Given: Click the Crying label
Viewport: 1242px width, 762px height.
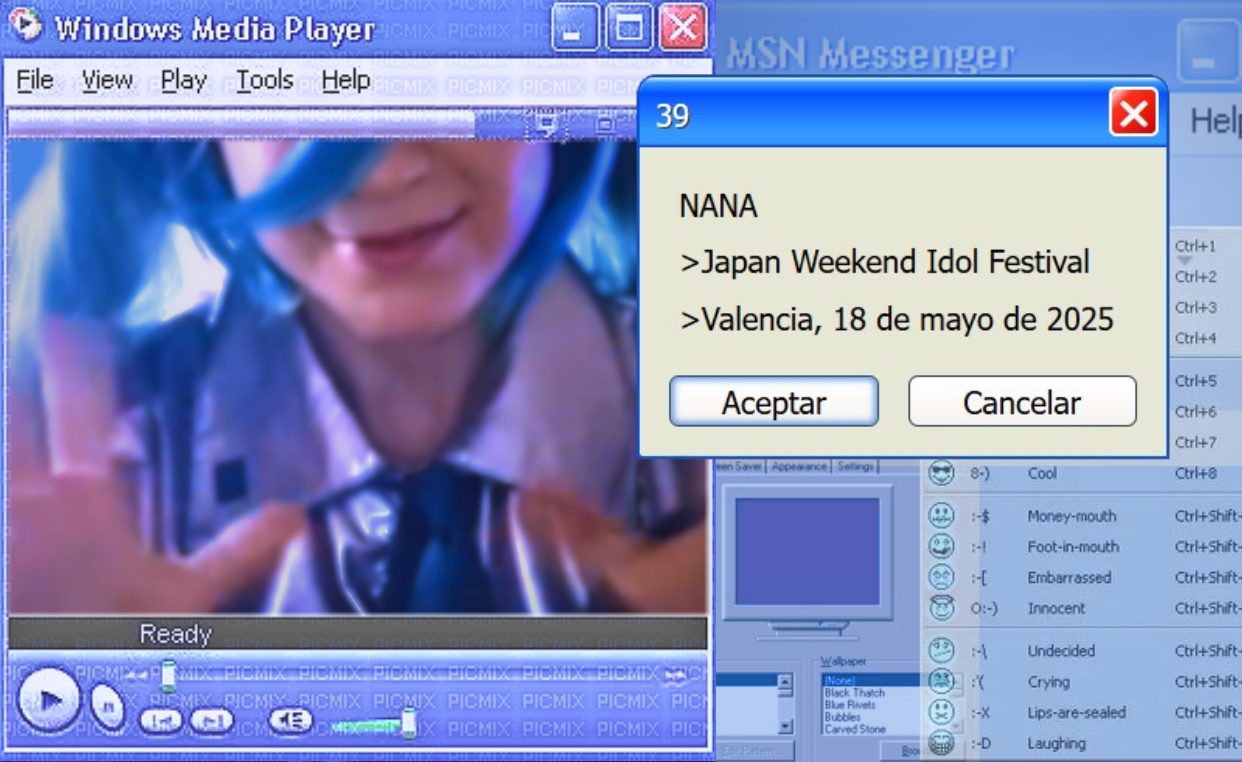Looking at the screenshot, I should (x=1048, y=682).
